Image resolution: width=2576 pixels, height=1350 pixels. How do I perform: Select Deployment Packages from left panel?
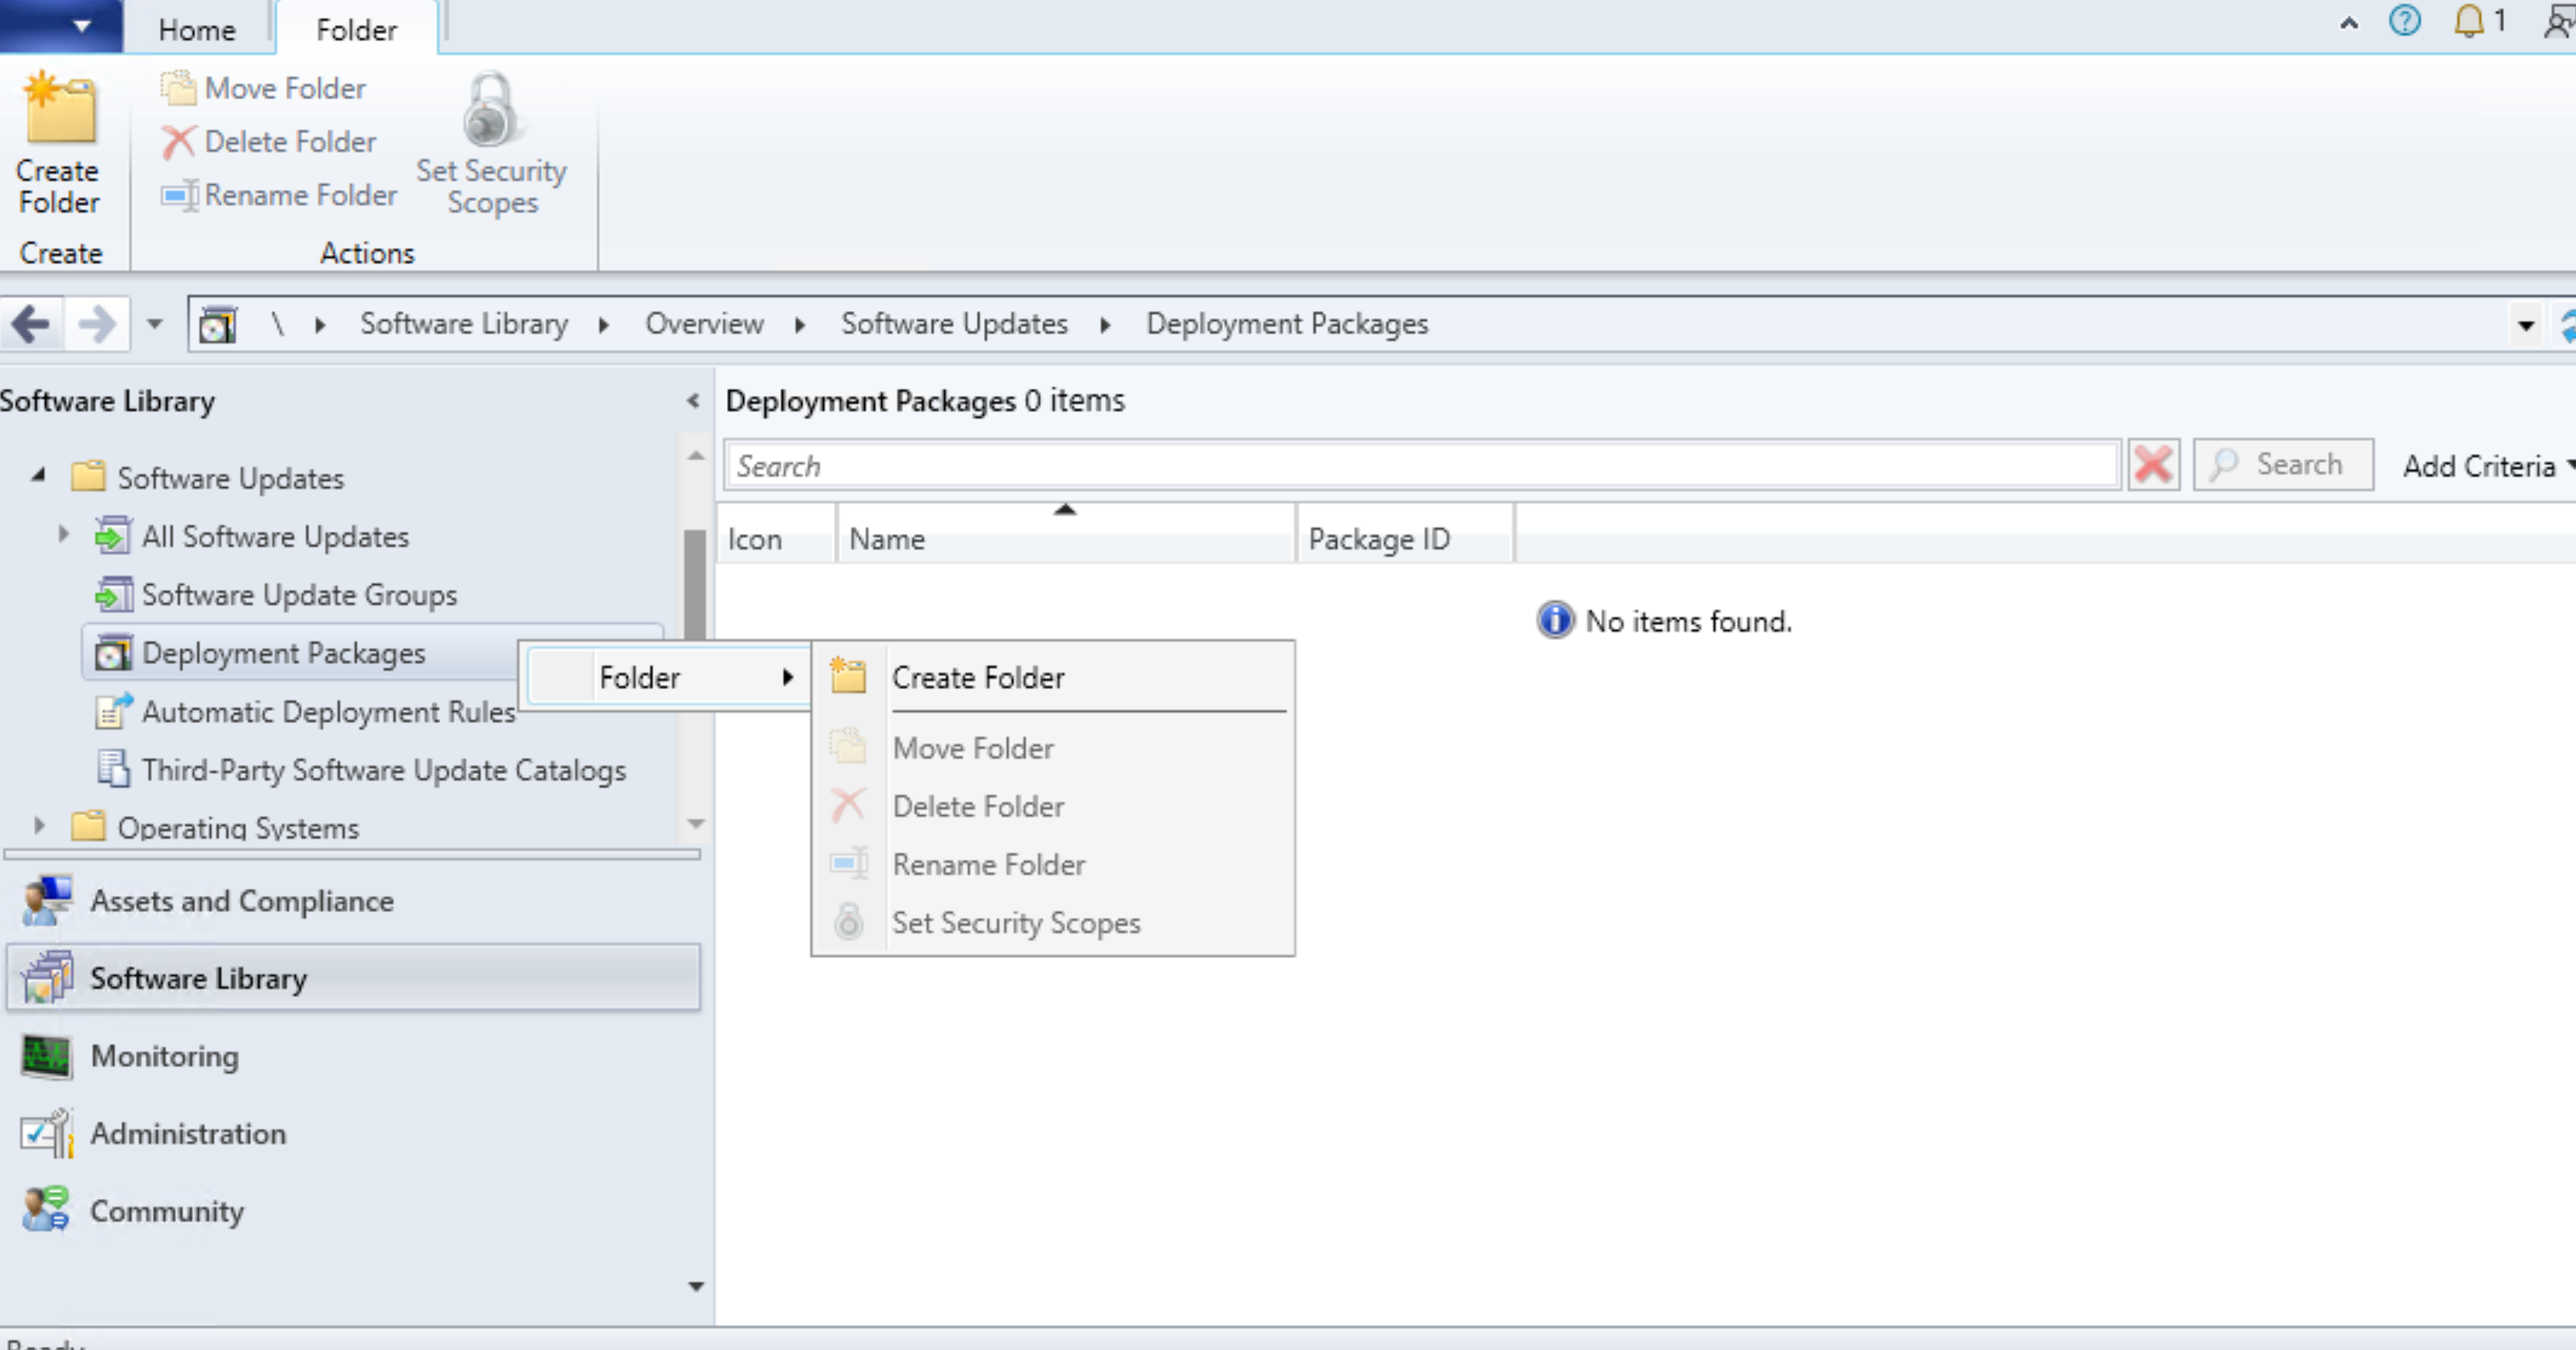[283, 653]
